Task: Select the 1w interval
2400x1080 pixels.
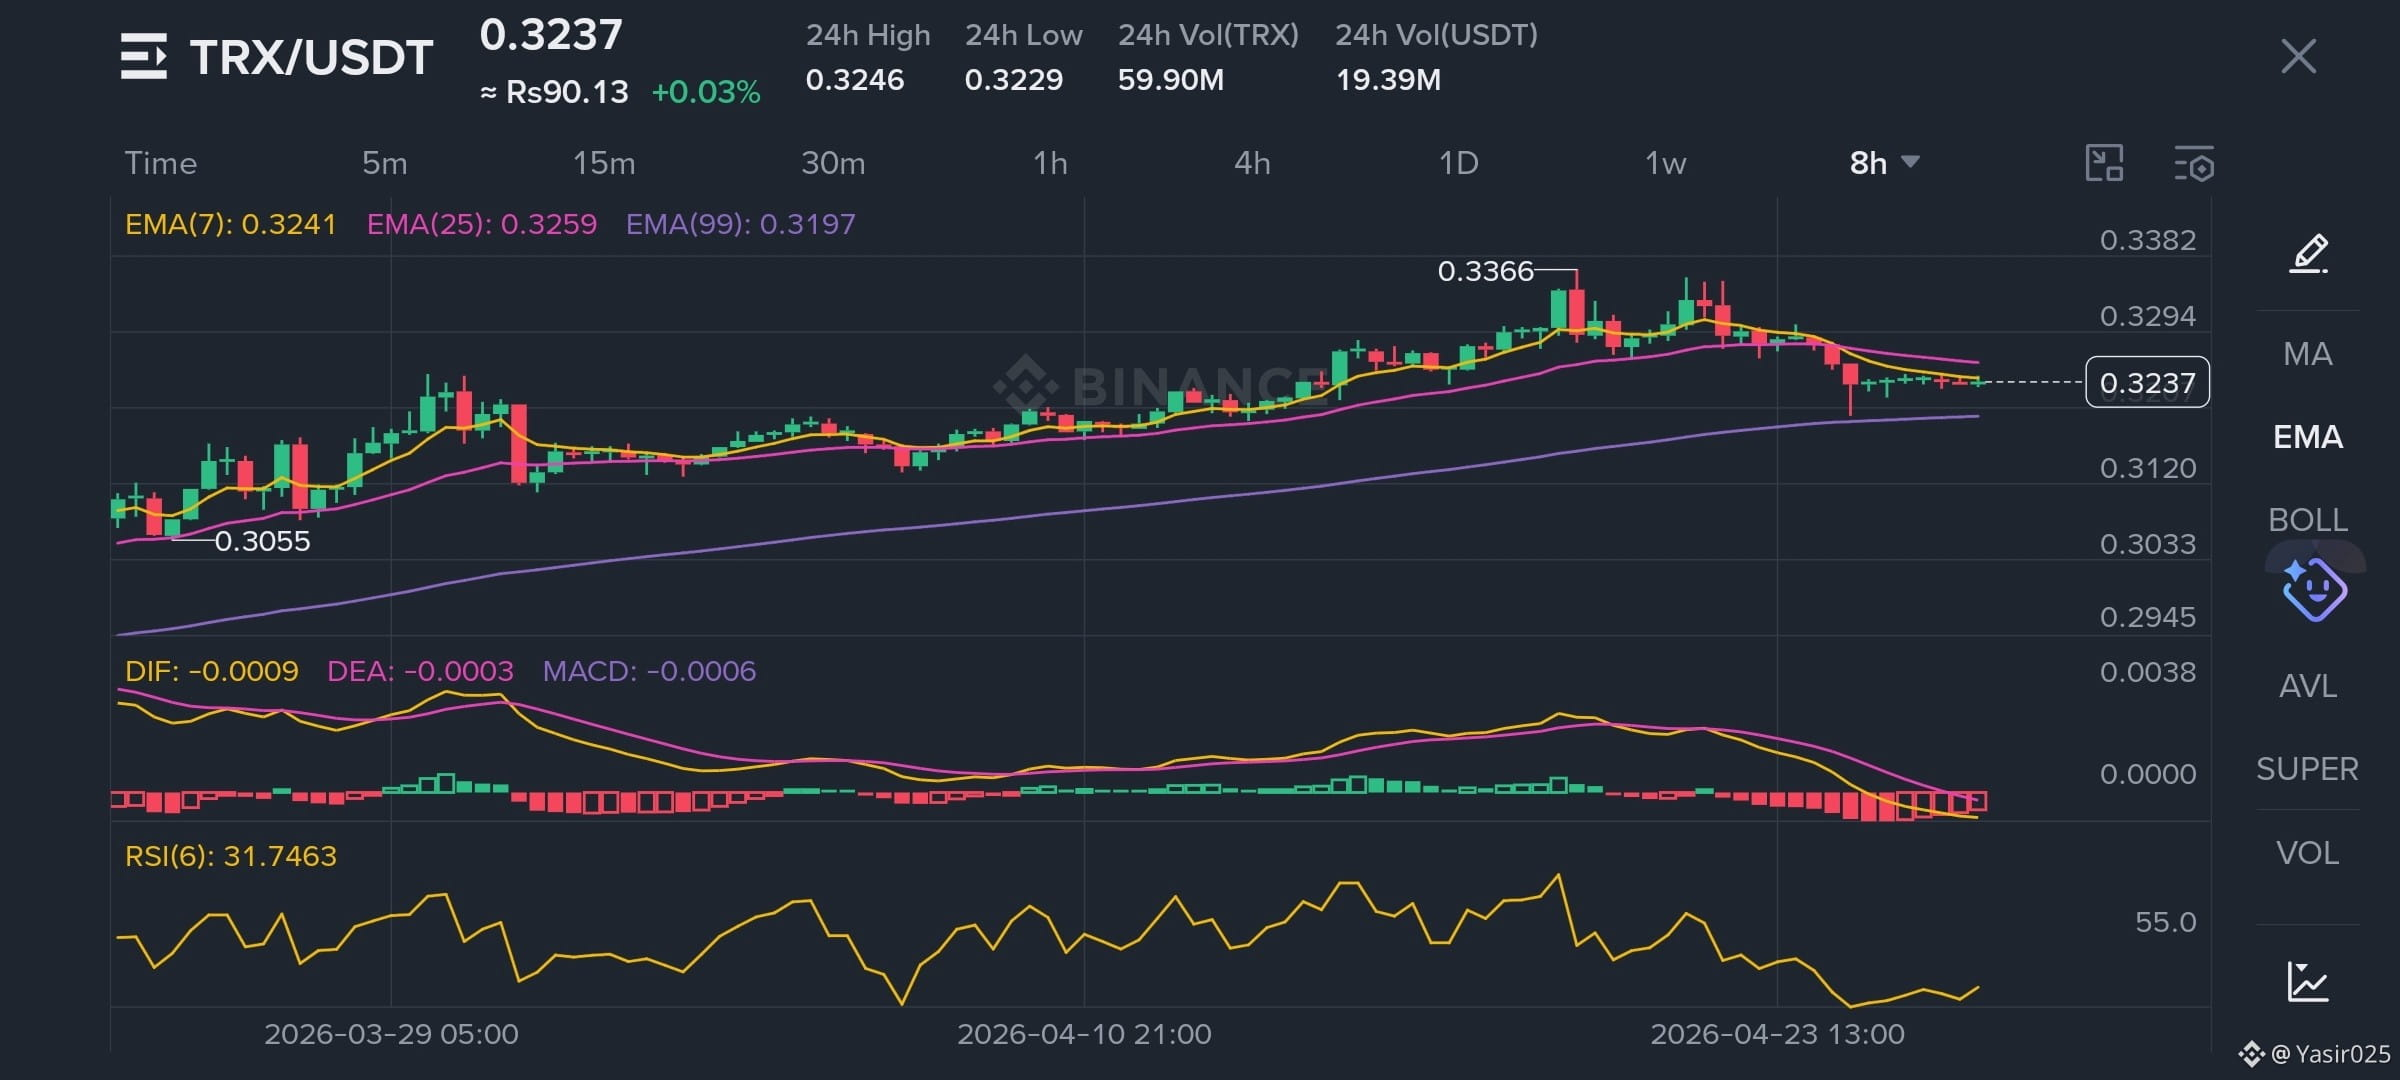Action: click(1665, 163)
